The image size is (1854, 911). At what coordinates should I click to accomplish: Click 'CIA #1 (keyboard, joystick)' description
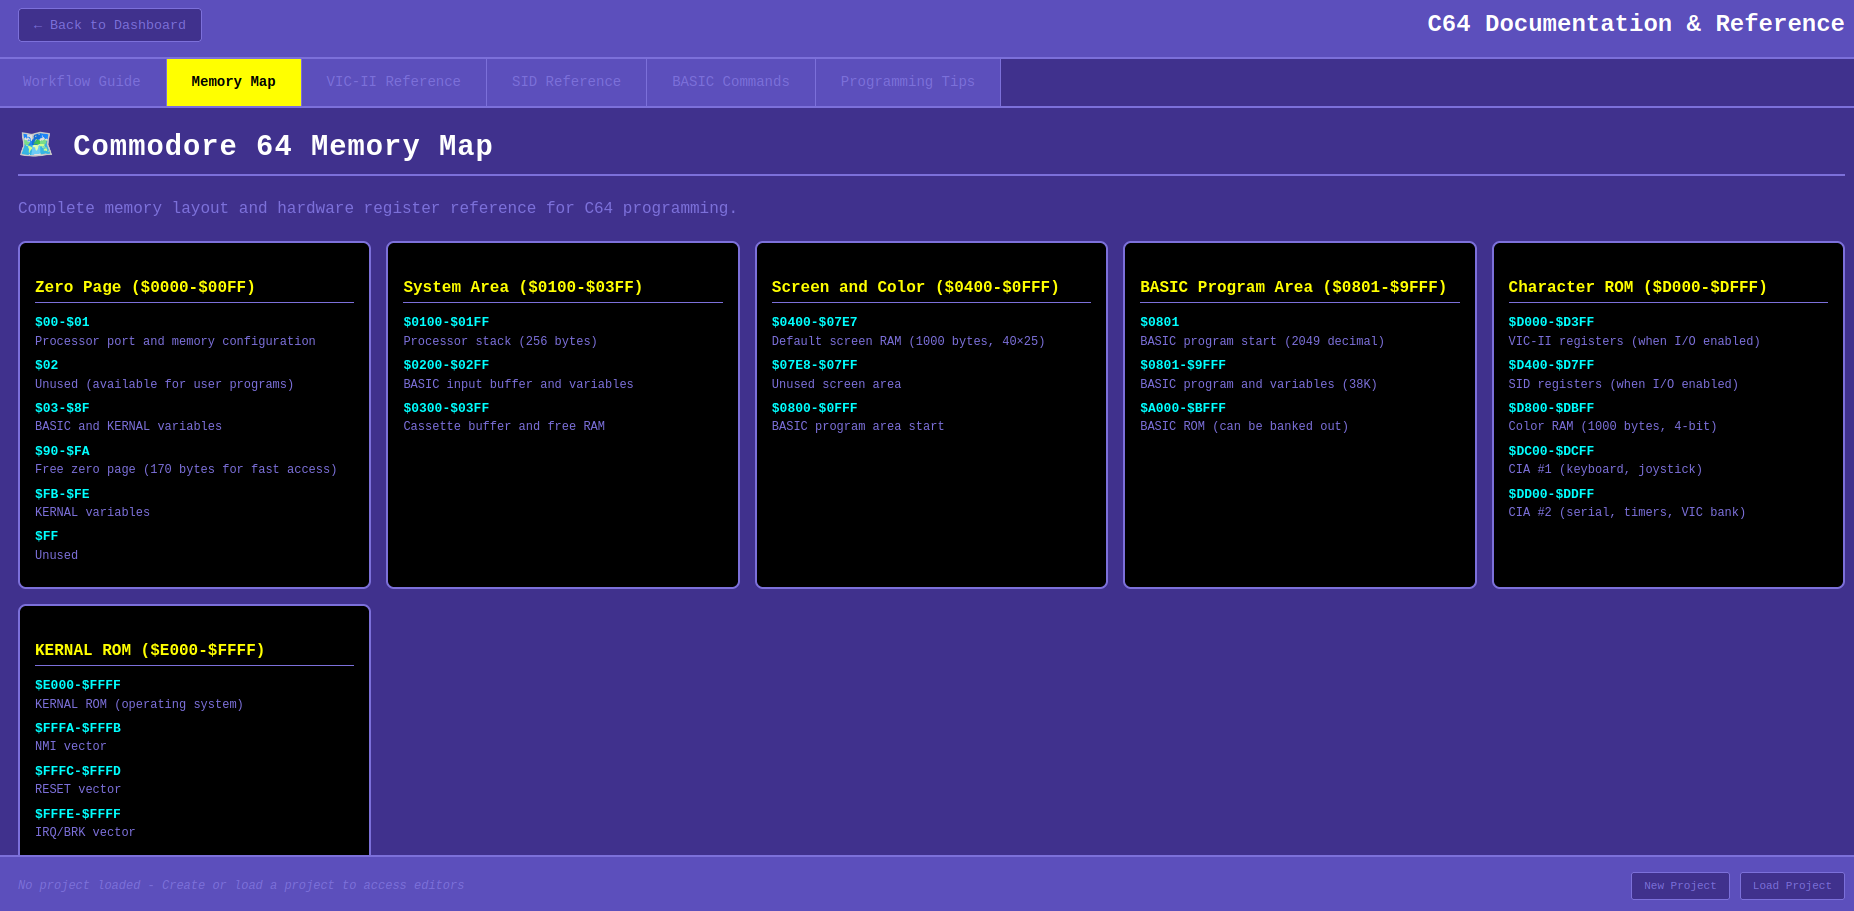(1606, 470)
